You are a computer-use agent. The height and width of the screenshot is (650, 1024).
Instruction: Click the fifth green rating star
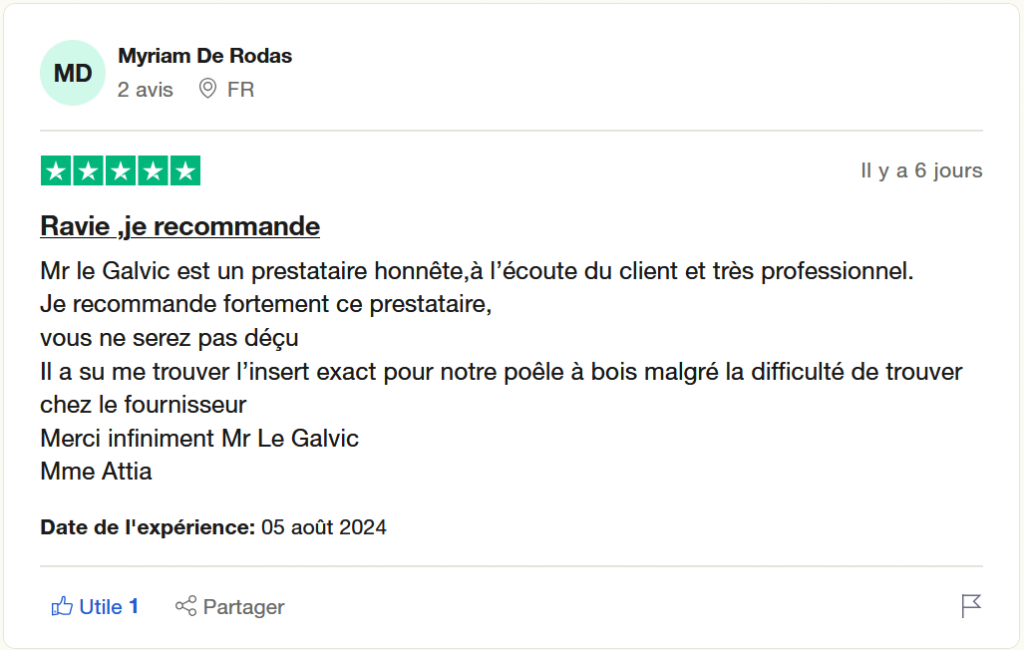pos(185,171)
